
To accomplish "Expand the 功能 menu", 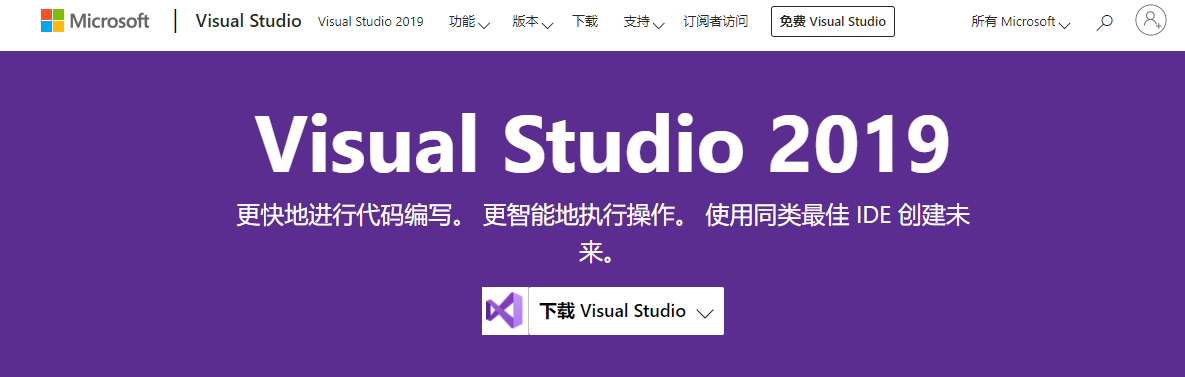I will click(469, 22).
